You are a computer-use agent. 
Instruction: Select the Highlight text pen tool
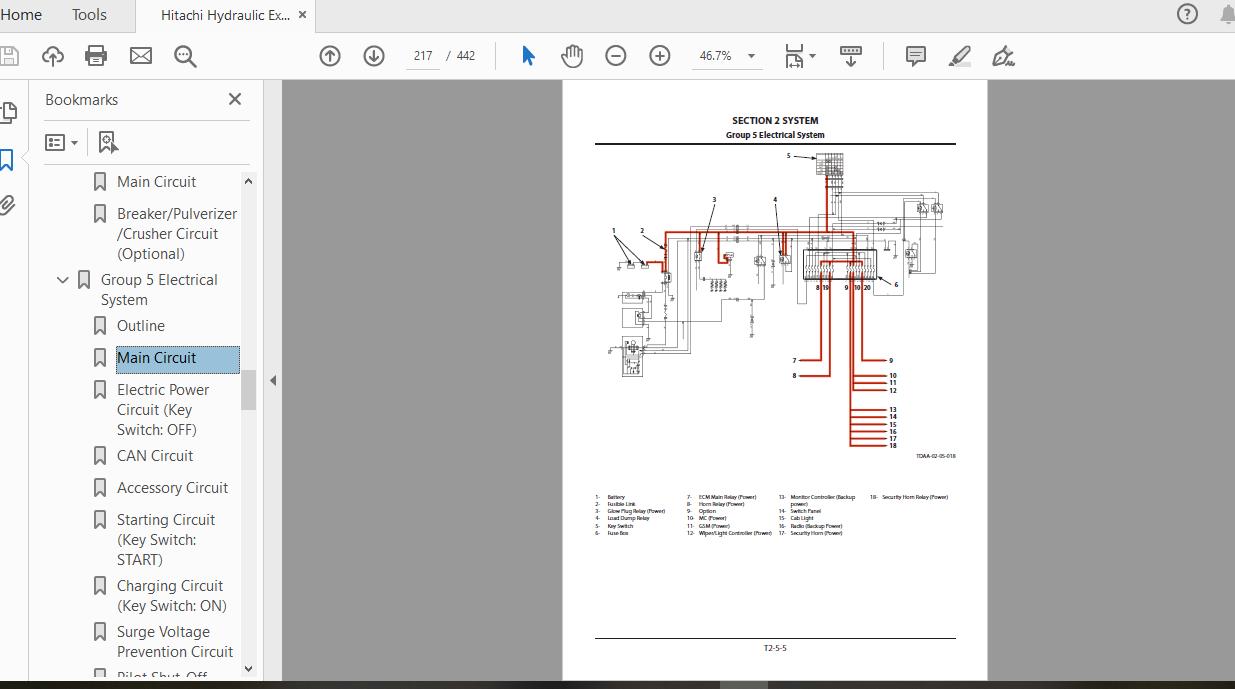[x=959, y=56]
